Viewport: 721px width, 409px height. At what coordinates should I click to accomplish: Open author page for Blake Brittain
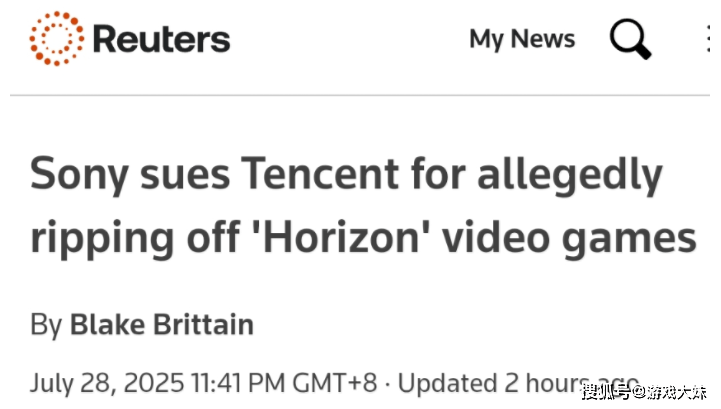(x=161, y=324)
